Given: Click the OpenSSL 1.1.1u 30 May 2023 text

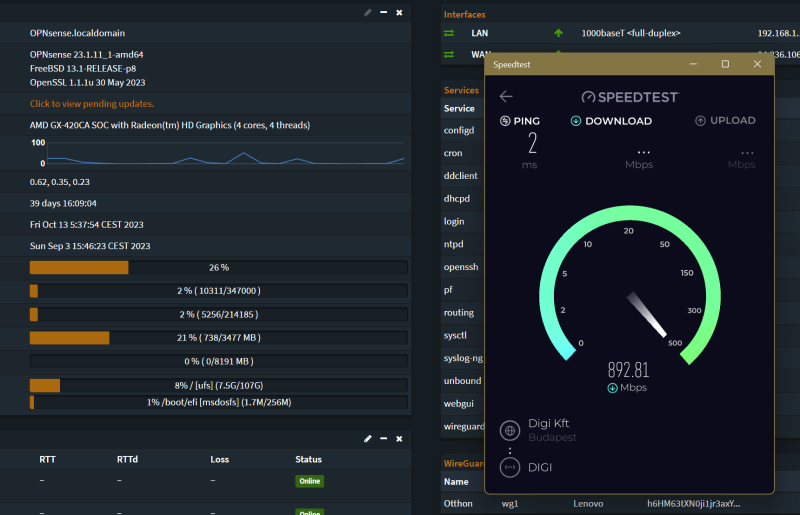Looking at the screenshot, I should [x=87, y=82].
